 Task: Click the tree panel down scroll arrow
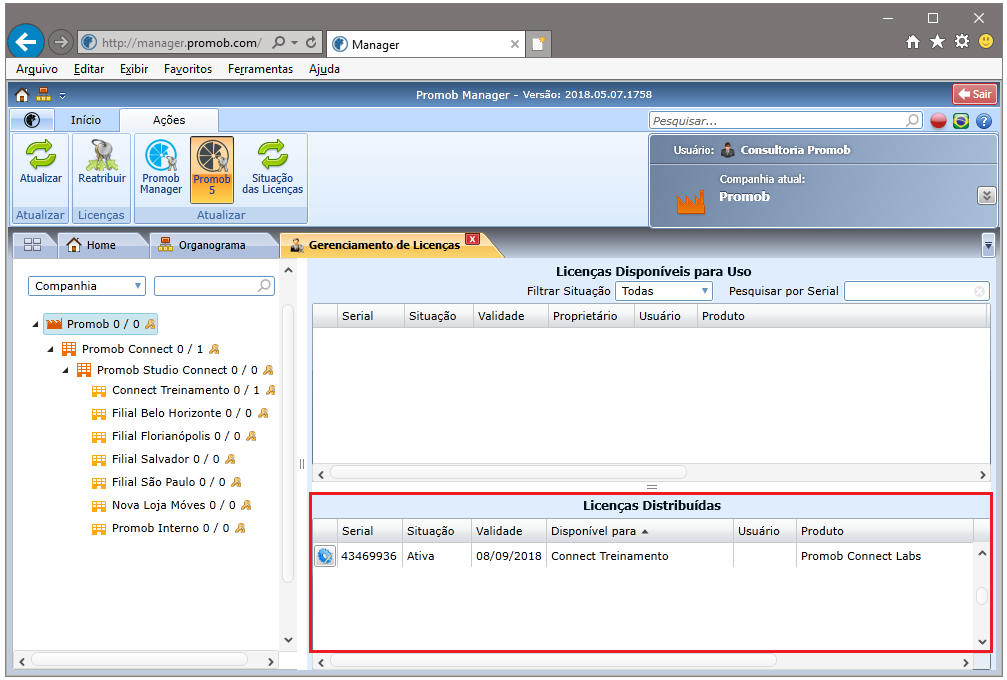[288, 640]
